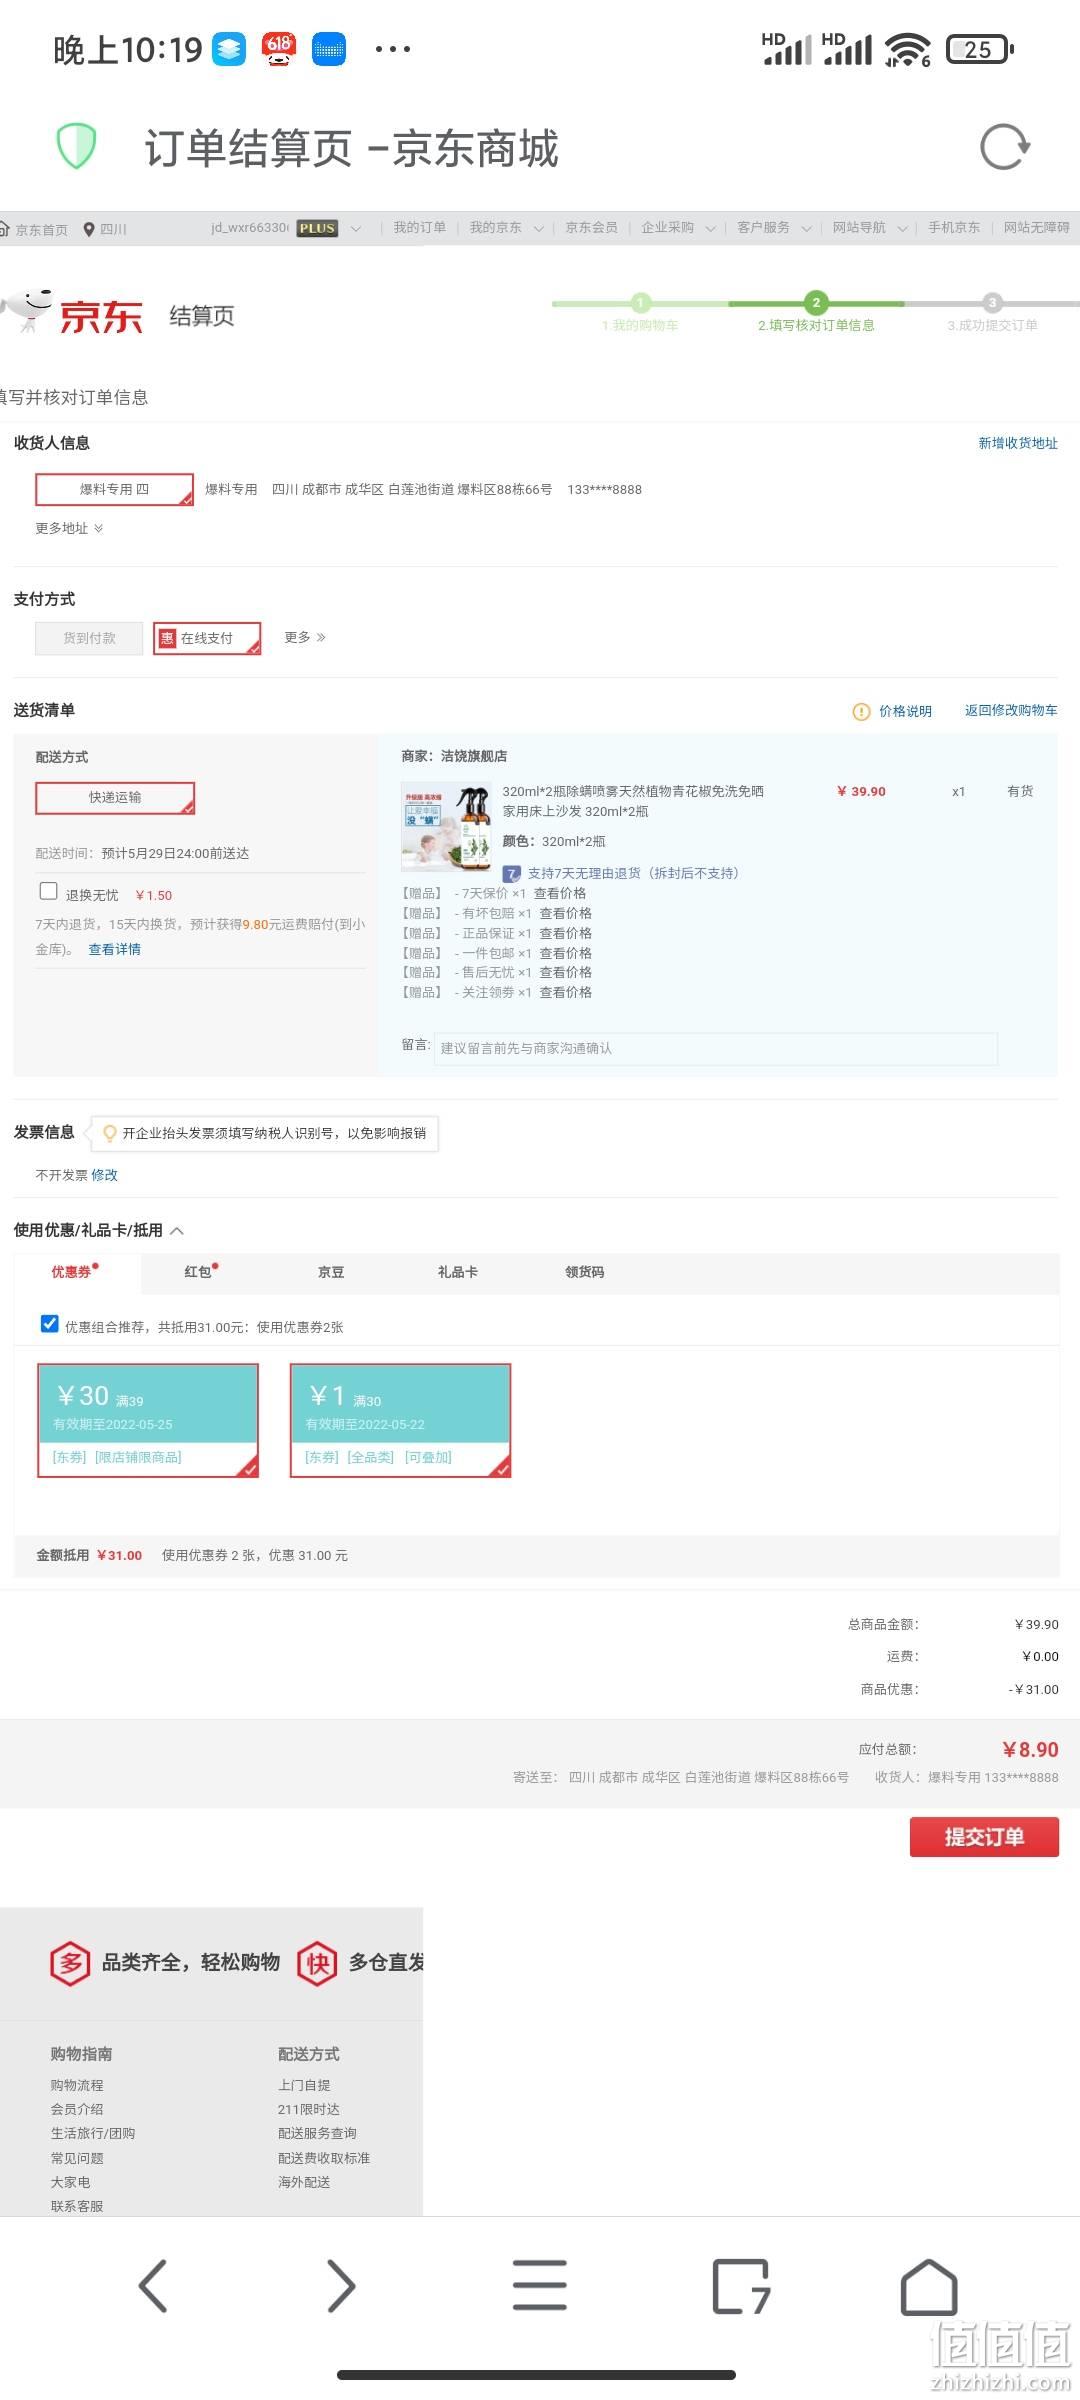Tap the battery indicator icon
Image resolution: width=1080 pixels, height=2400 pixels.
click(980, 49)
